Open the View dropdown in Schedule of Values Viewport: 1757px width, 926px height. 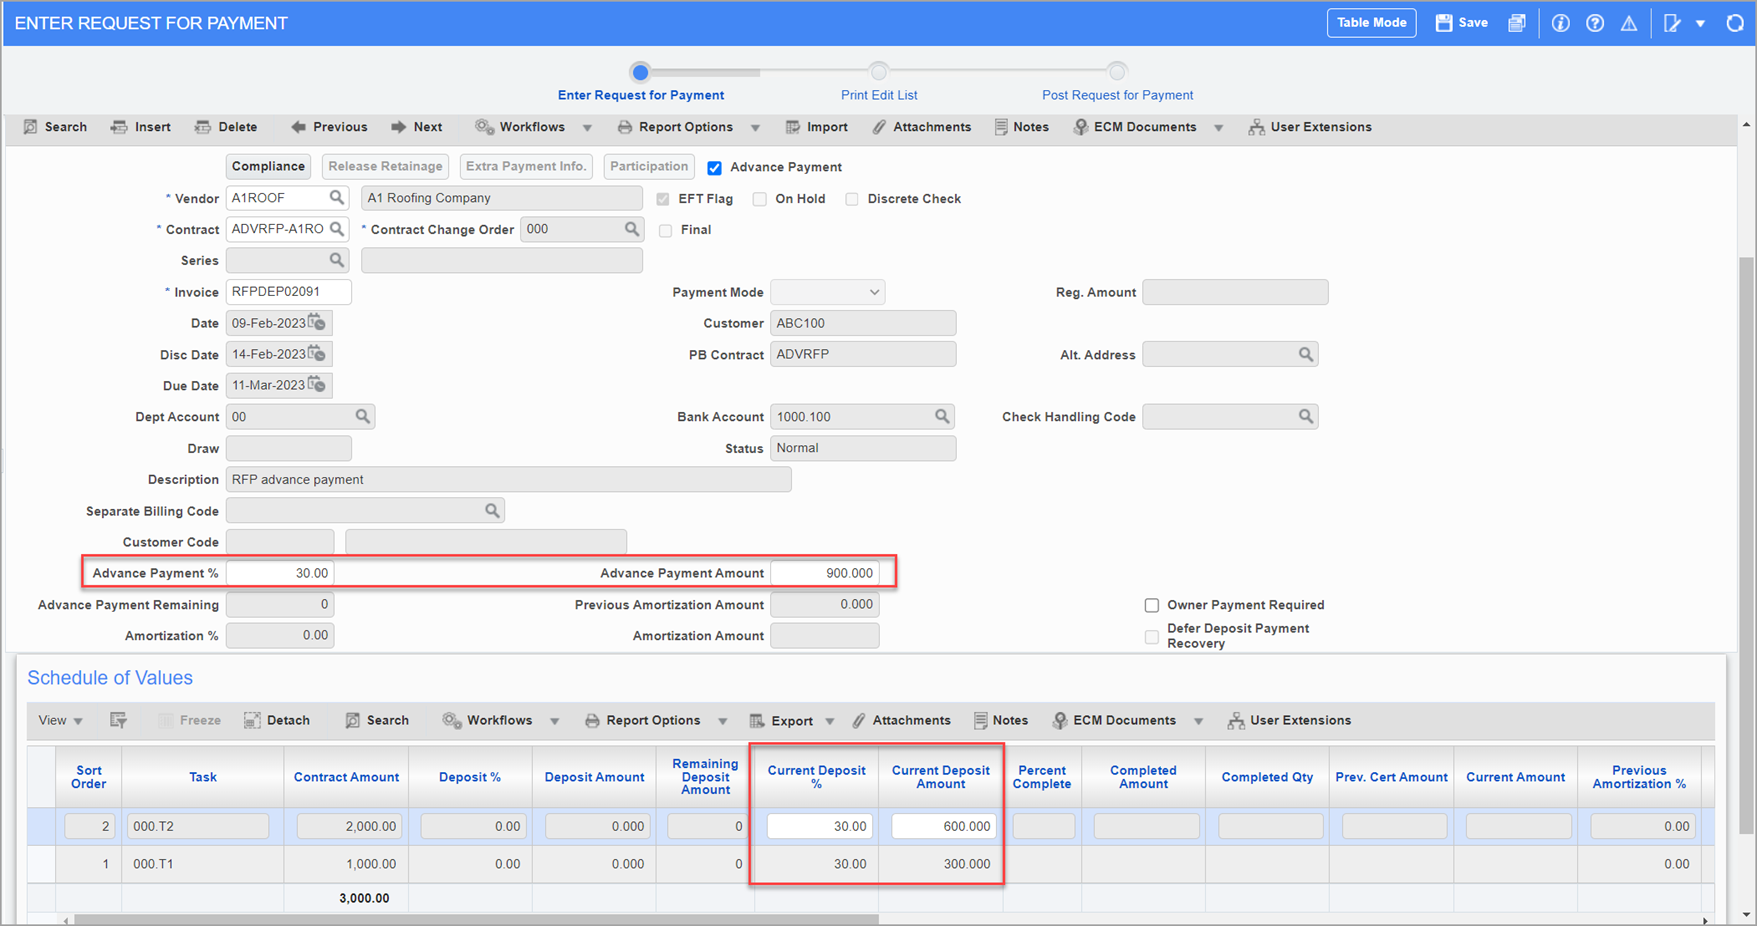coord(60,720)
